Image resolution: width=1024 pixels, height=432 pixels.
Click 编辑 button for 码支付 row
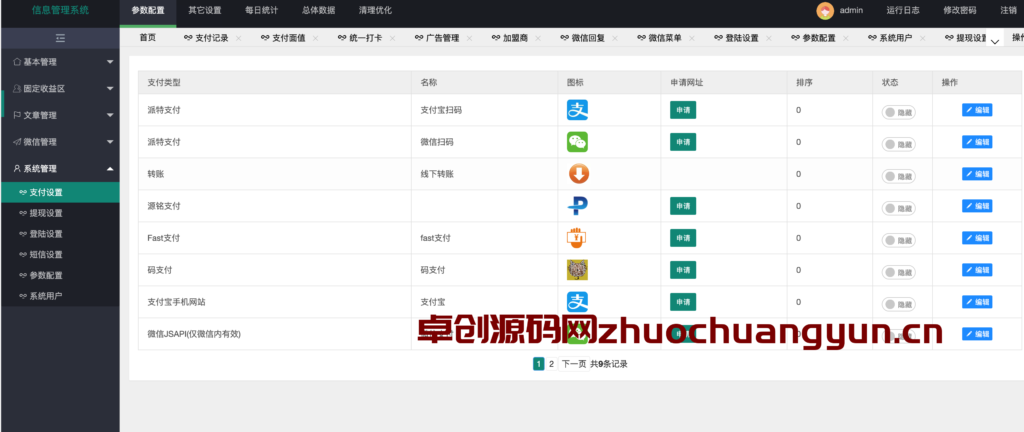(977, 270)
